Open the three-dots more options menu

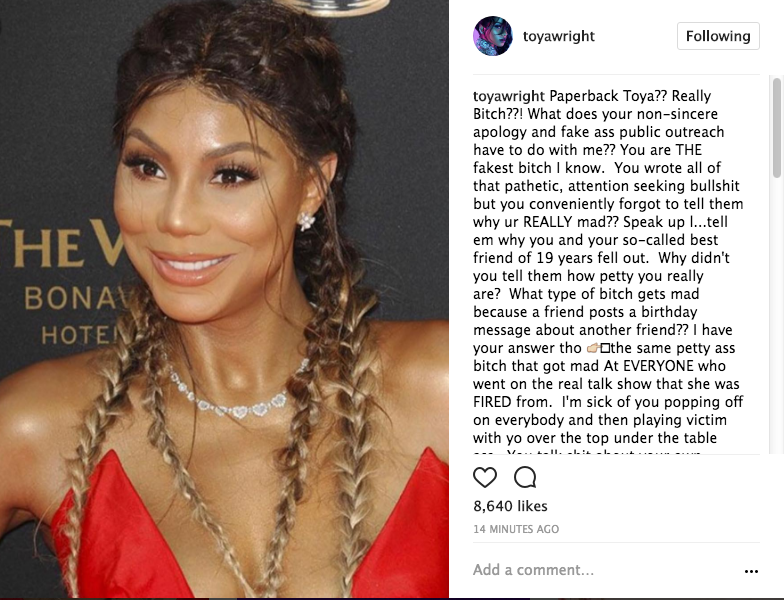click(751, 571)
